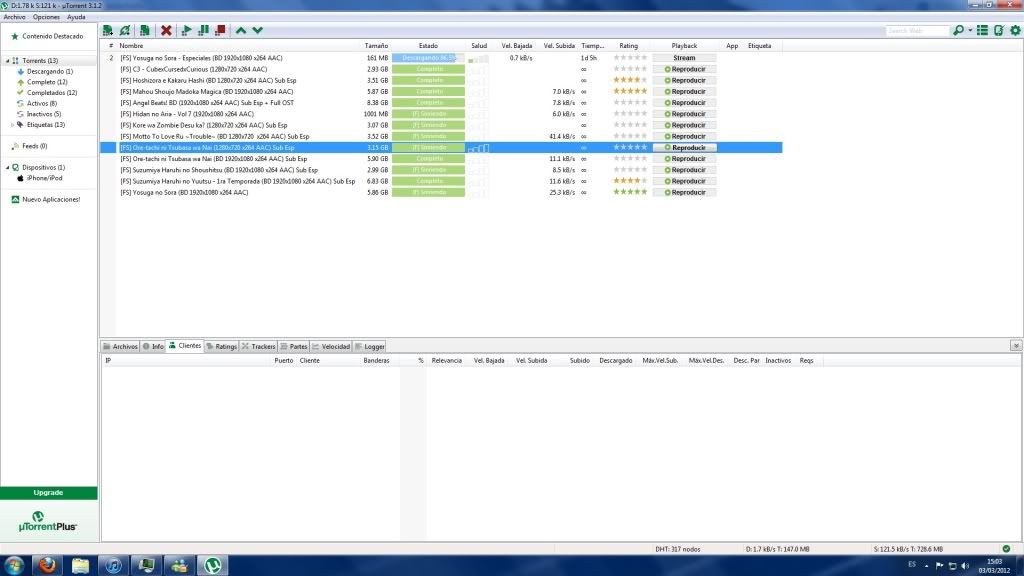
Task: Pause the selected torrent from the toolbar
Action: point(203,31)
